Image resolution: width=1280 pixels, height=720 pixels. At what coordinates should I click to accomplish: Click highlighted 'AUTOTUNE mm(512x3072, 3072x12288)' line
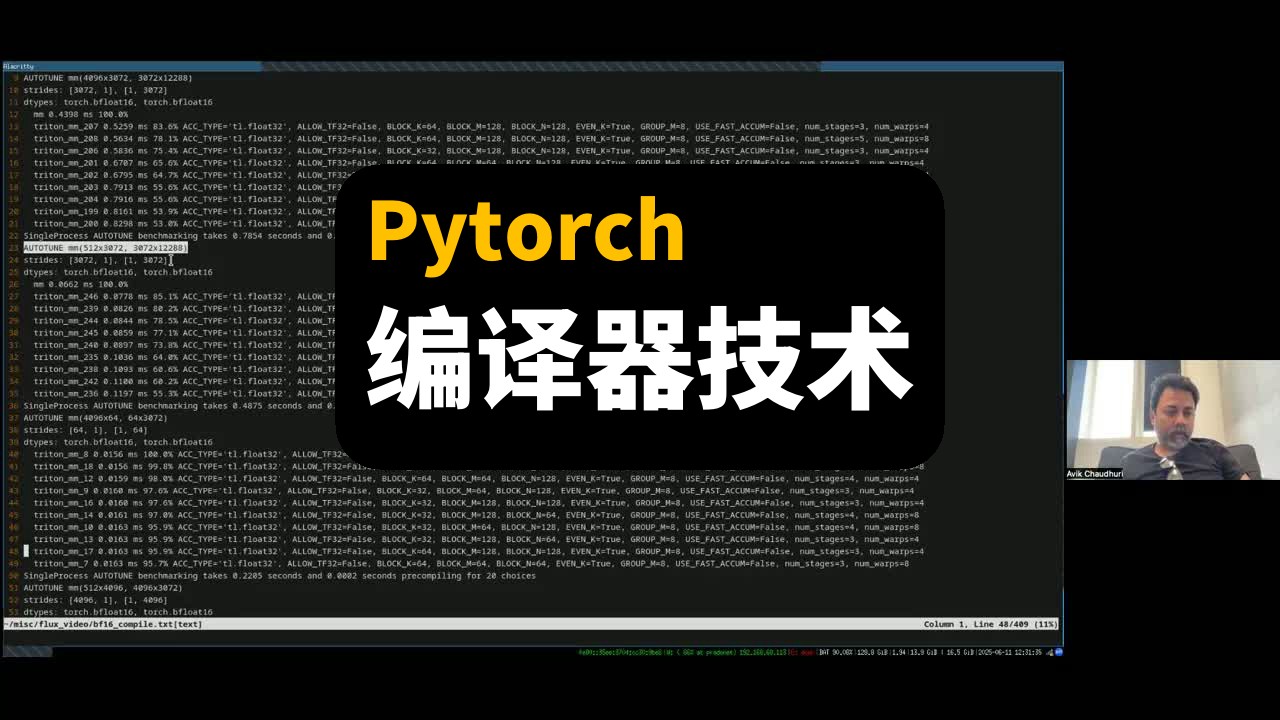coord(106,248)
